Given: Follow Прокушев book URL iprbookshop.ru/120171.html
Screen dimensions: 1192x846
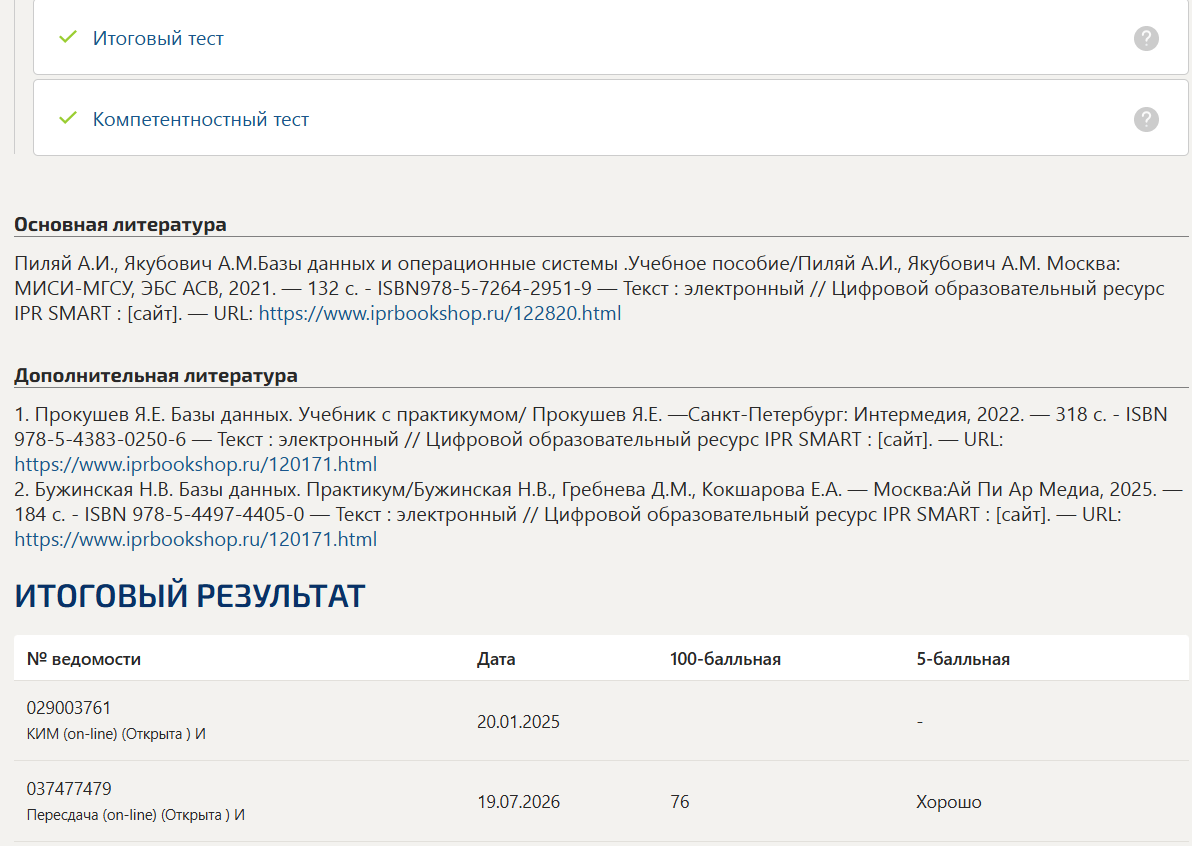Looking at the screenshot, I should (x=195, y=464).
